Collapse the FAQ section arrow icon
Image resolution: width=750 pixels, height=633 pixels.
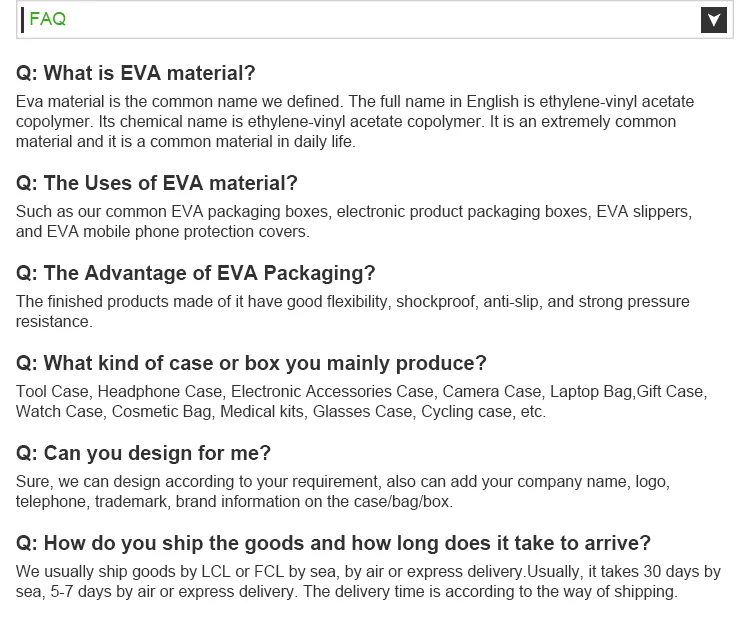714,20
